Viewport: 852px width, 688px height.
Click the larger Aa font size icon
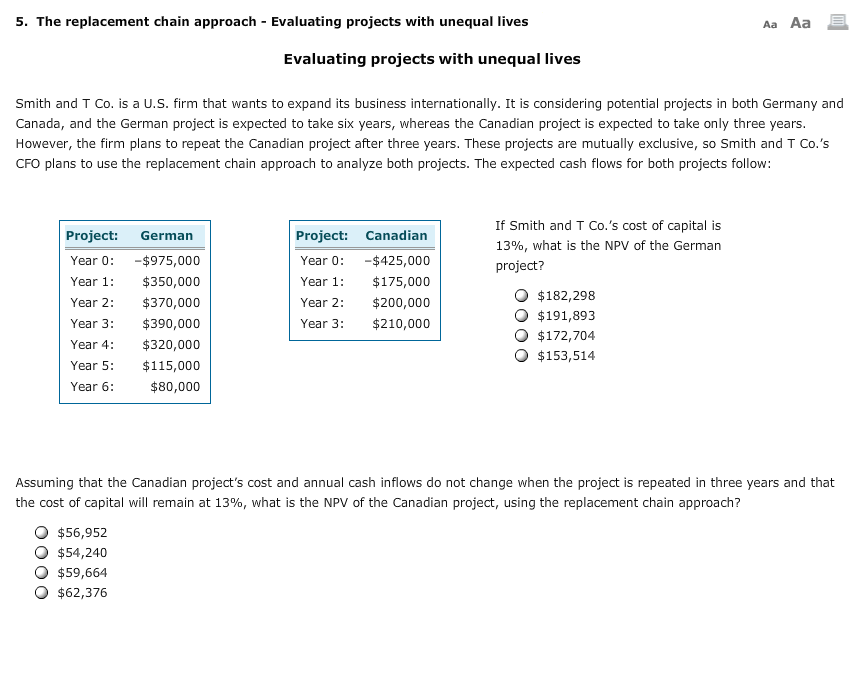(x=800, y=22)
